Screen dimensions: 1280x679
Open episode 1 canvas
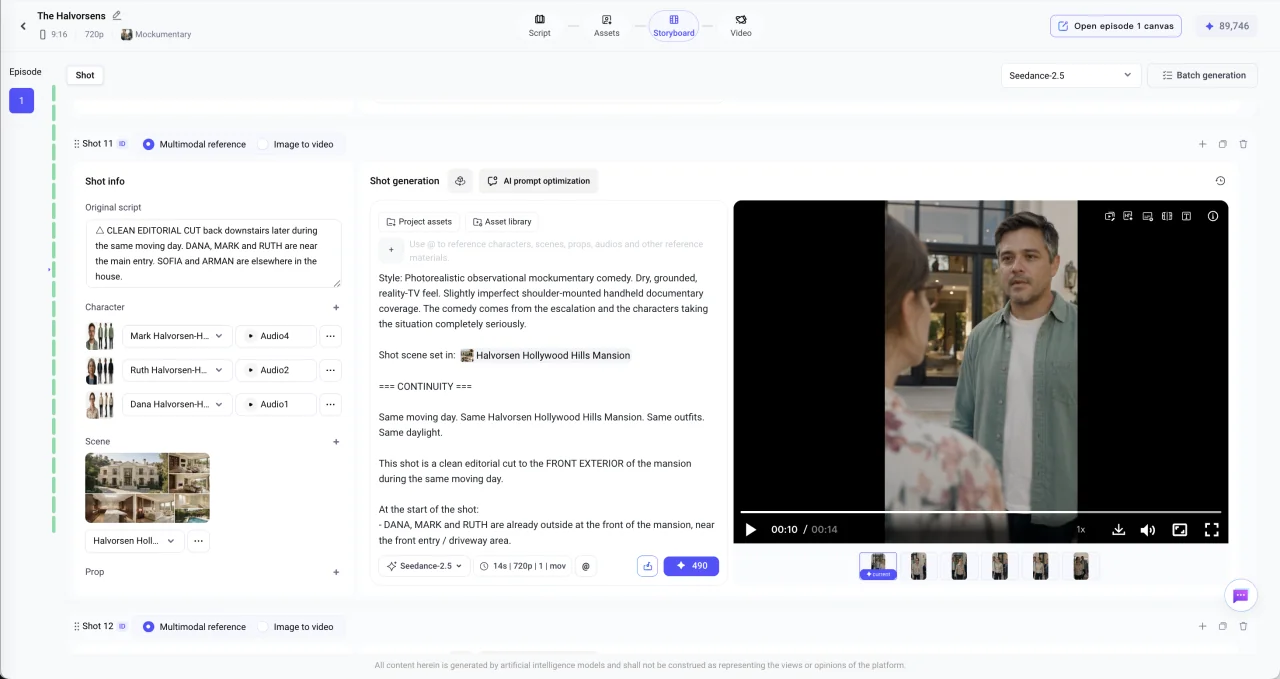pyautogui.click(x=1116, y=26)
